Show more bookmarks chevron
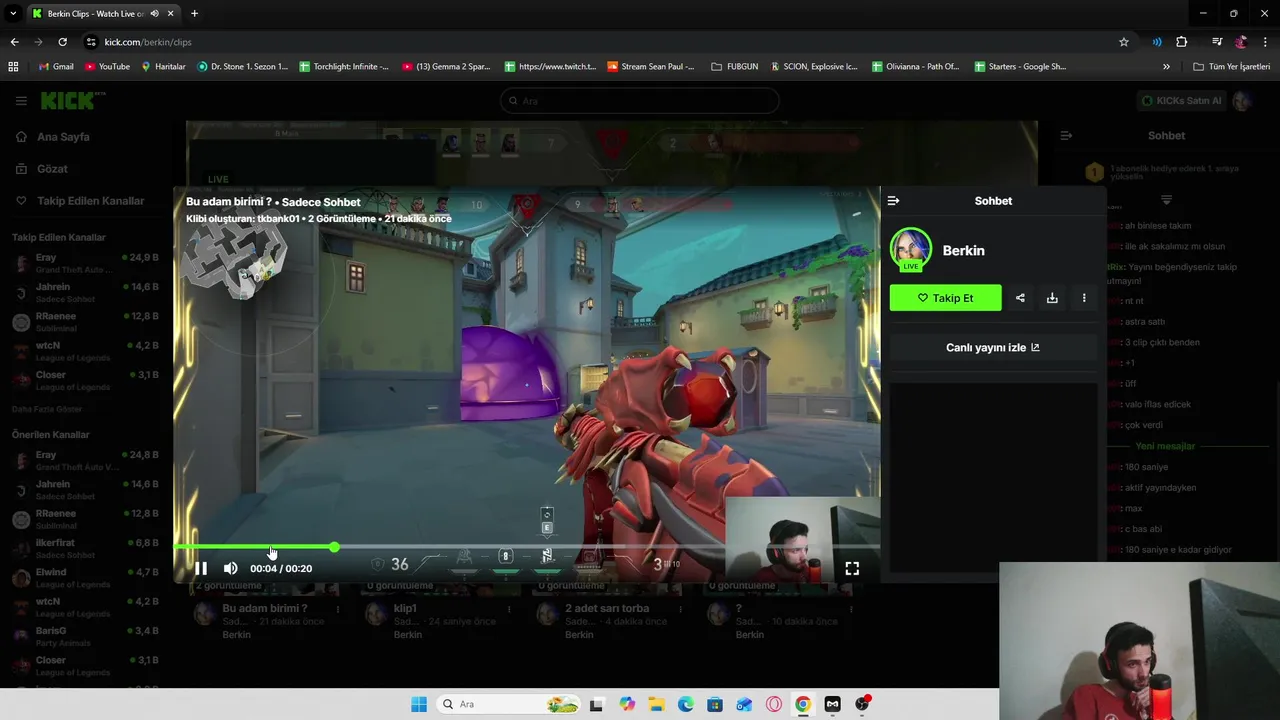This screenshot has height=720, width=1280. pyautogui.click(x=1166, y=67)
